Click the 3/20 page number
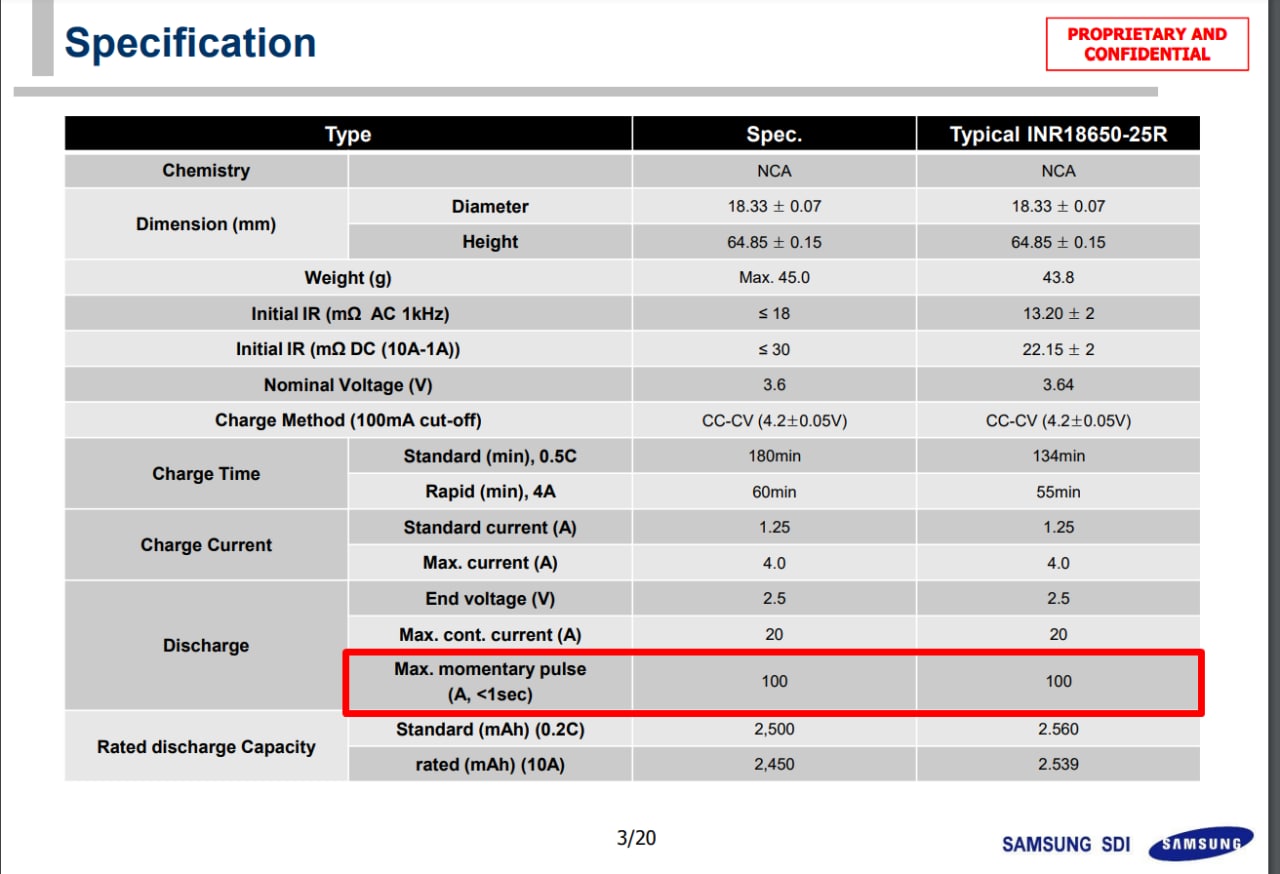Image resolution: width=1280 pixels, height=874 pixels. [x=636, y=838]
